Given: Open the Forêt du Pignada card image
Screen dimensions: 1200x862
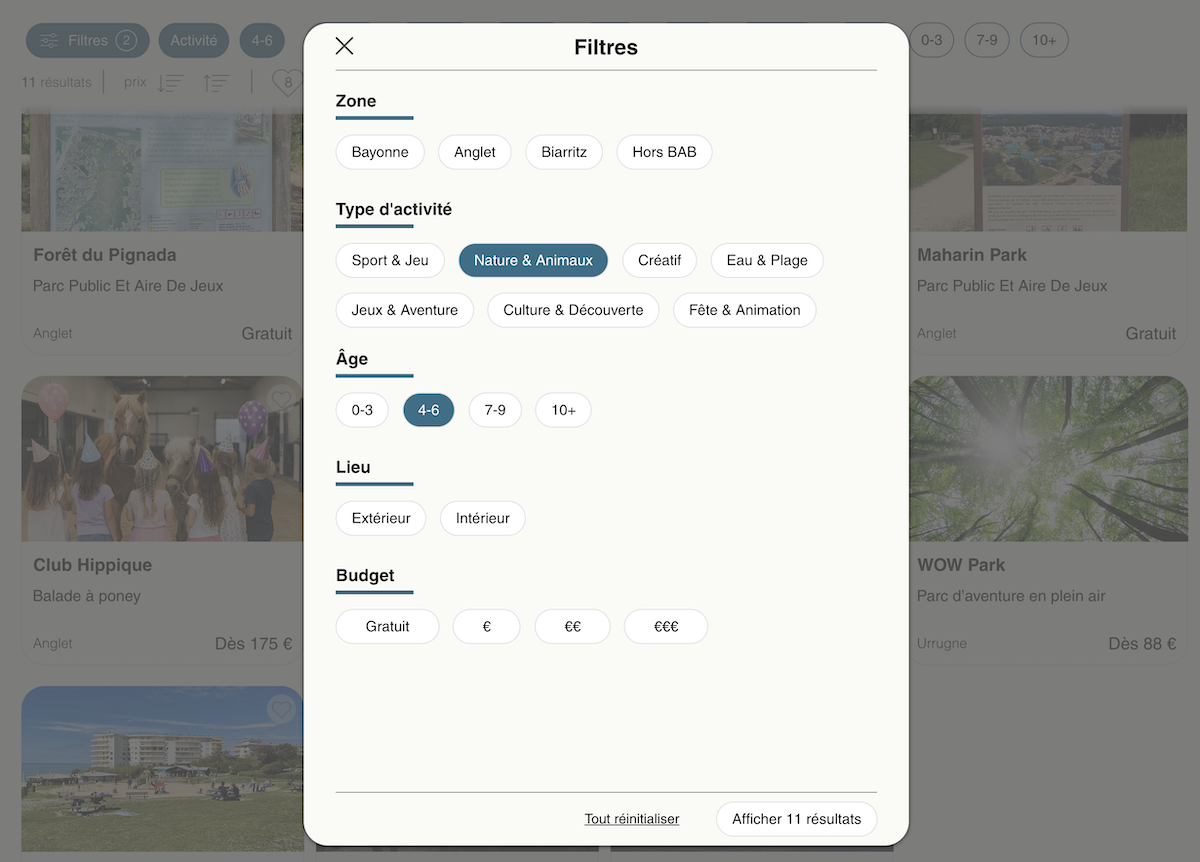Looking at the screenshot, I should (x=162, y=172).
